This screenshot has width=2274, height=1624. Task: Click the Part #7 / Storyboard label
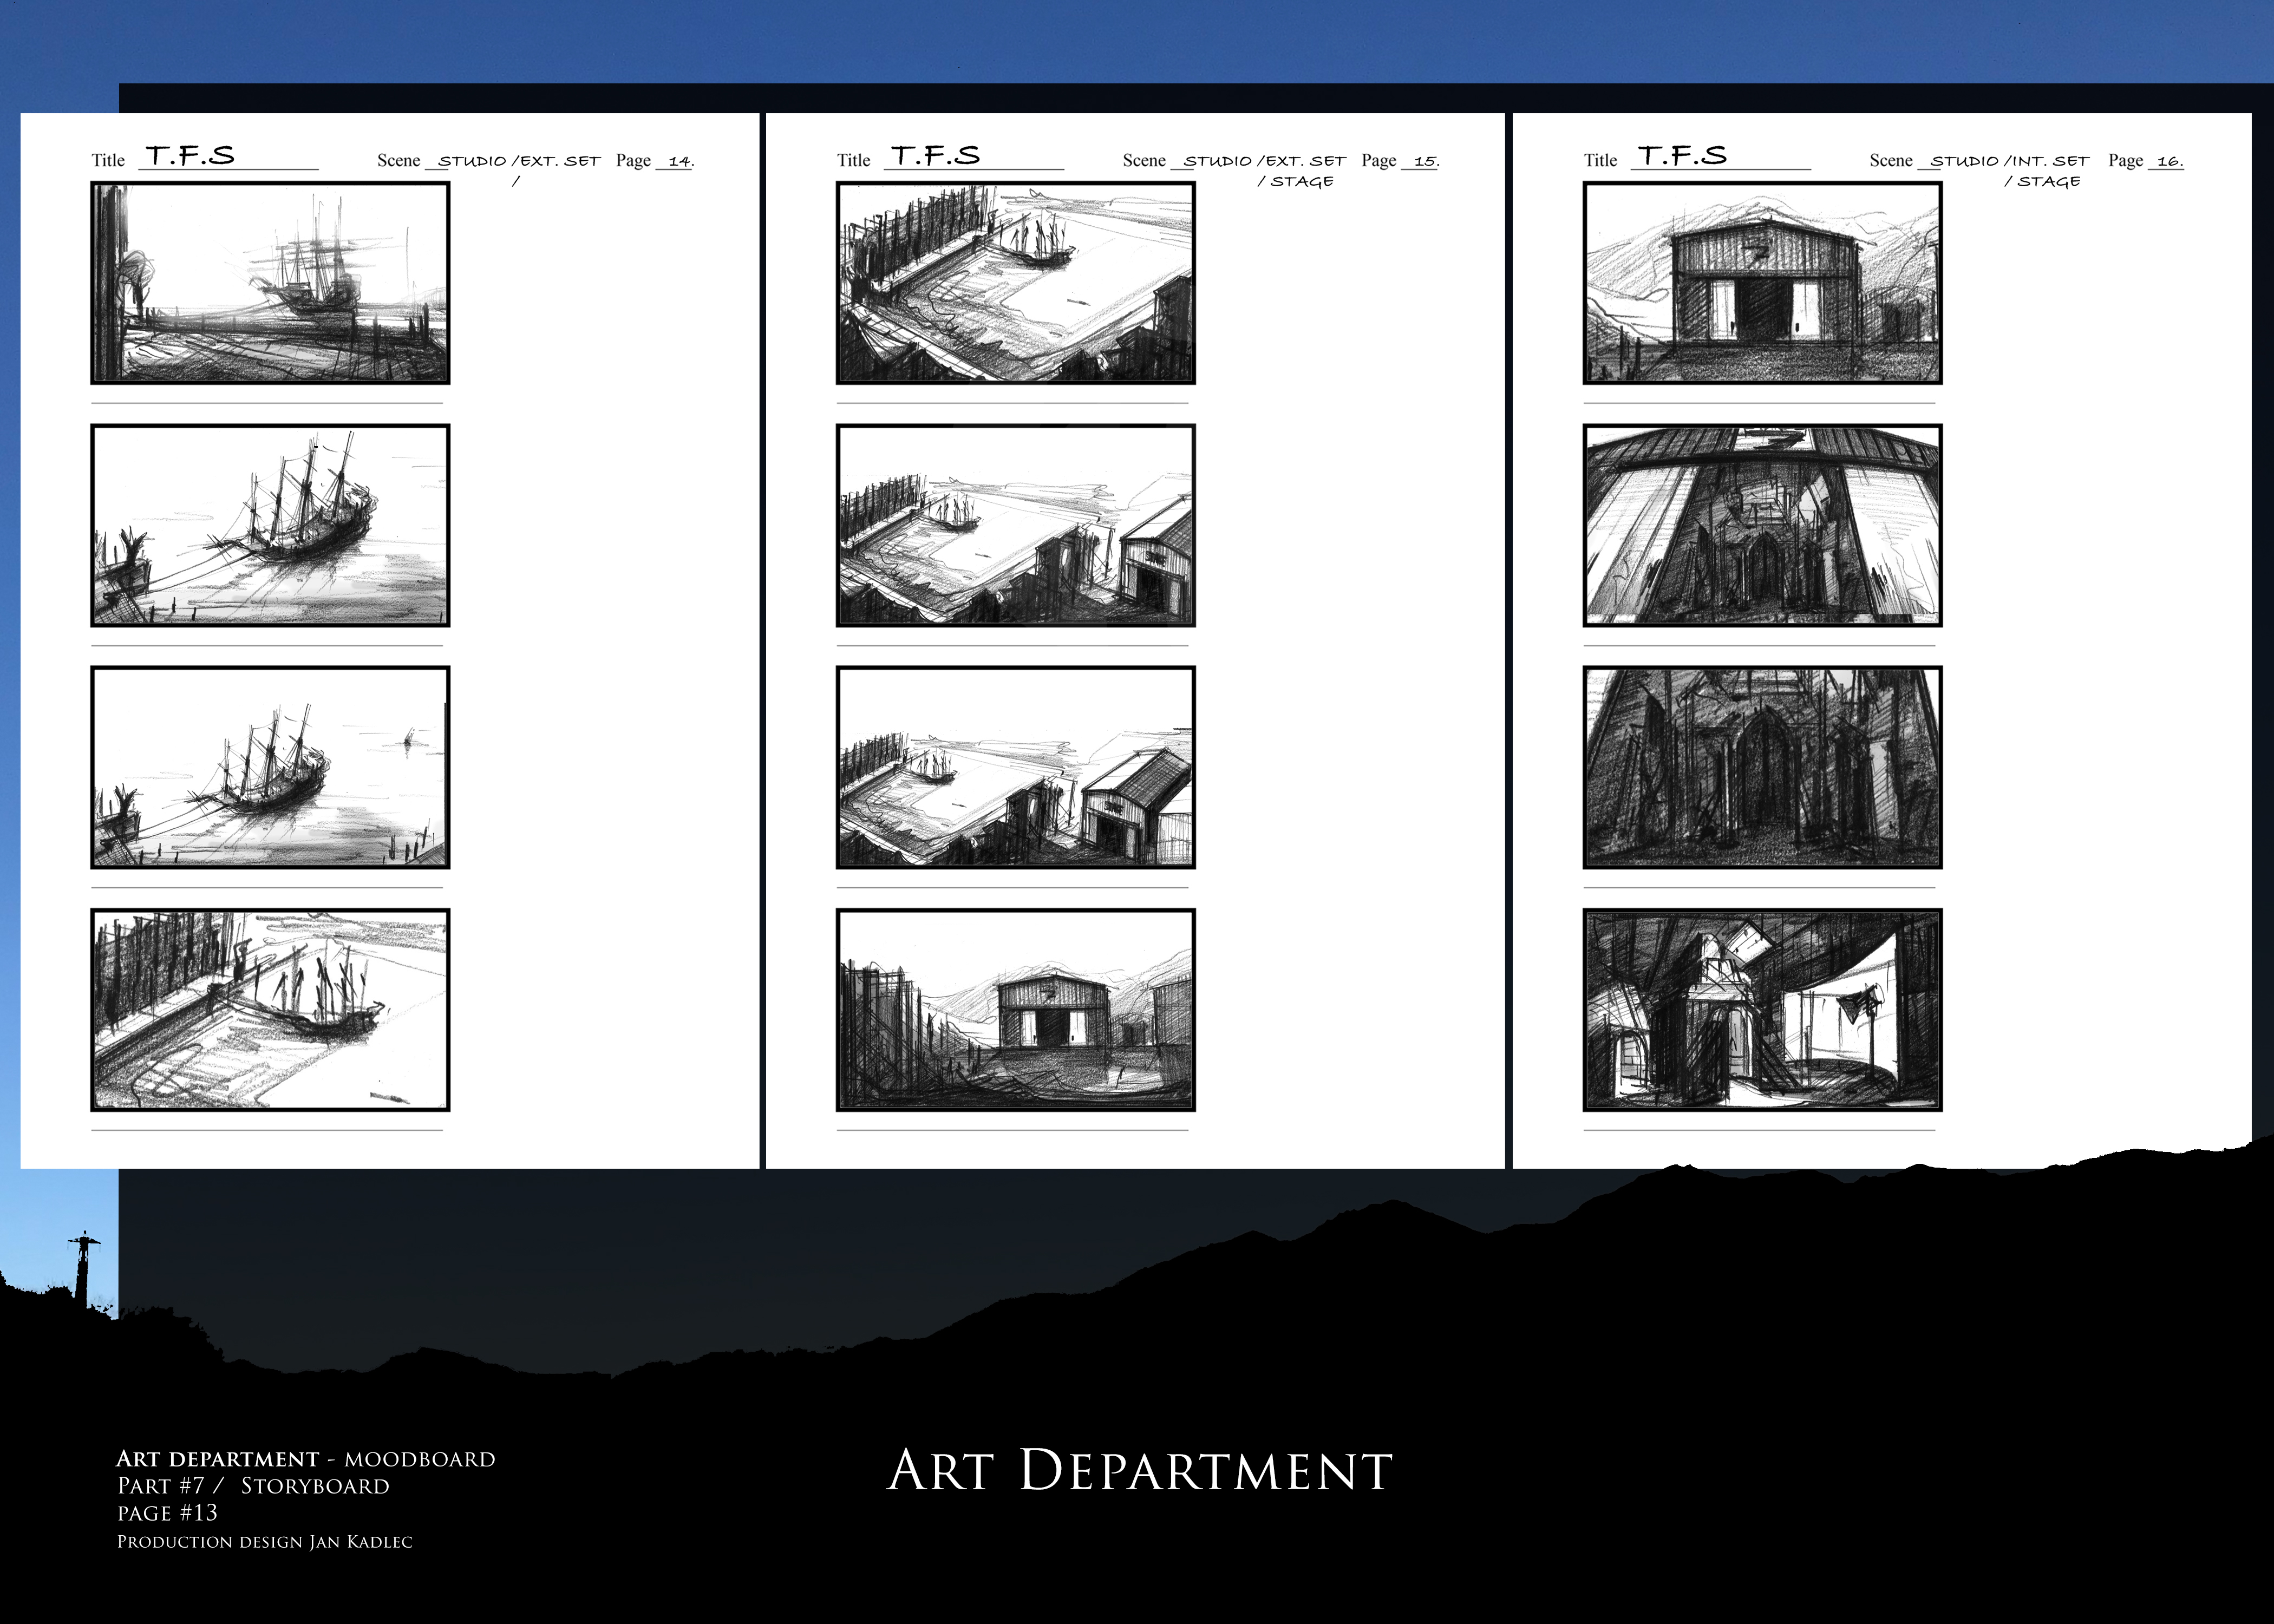pyautogui.click(x=253, y=1486)
